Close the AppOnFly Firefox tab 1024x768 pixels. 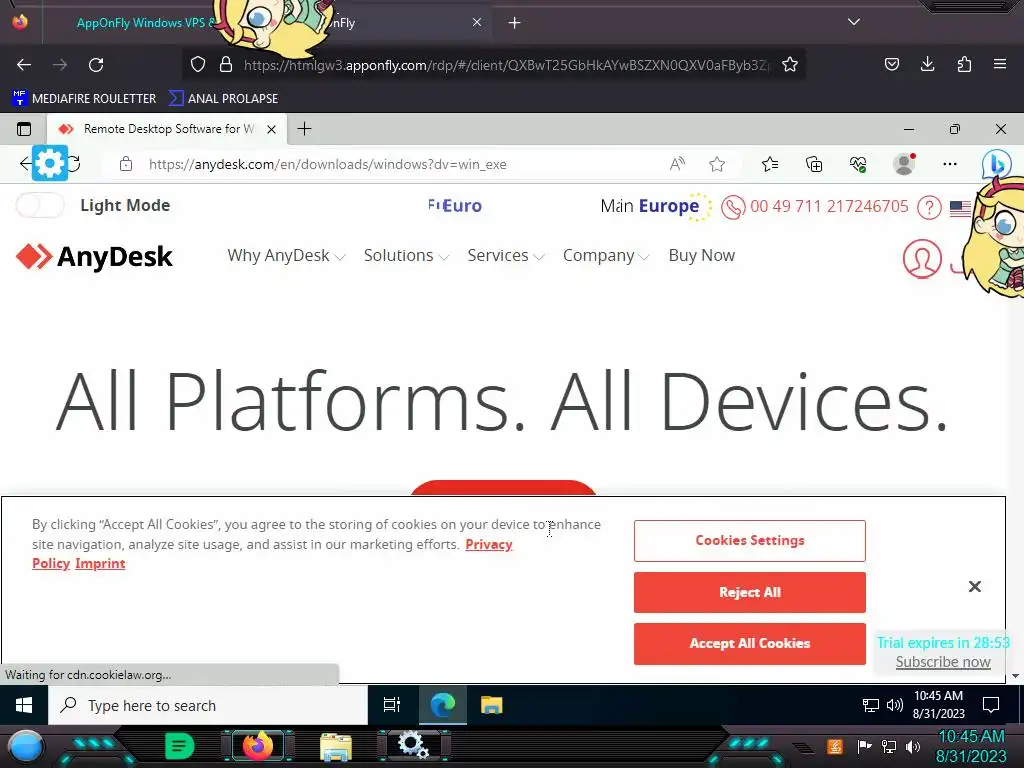(x=477, y=22)
